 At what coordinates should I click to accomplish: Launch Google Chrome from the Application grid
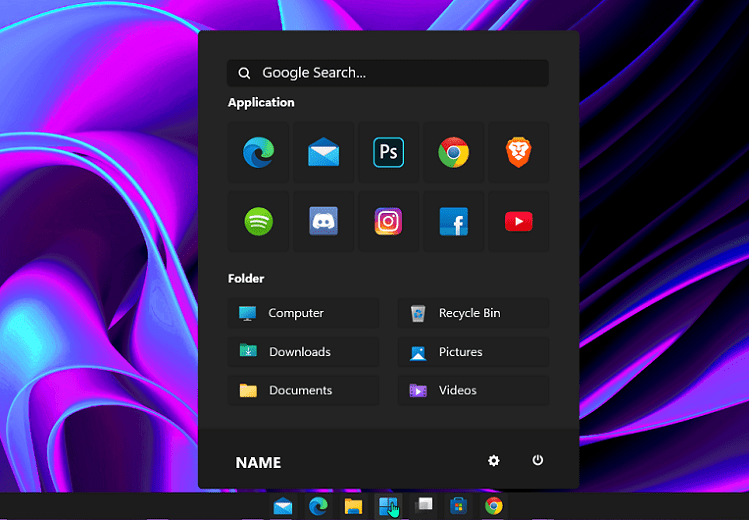453,152
